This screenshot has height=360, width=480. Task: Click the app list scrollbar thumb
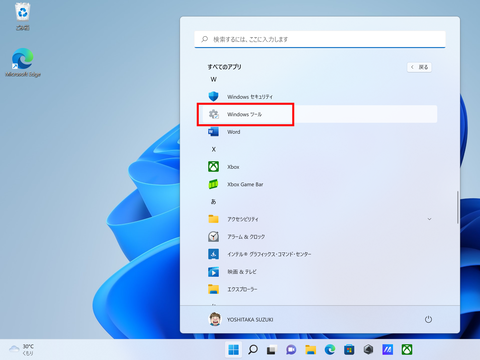[x=458, y=207]
